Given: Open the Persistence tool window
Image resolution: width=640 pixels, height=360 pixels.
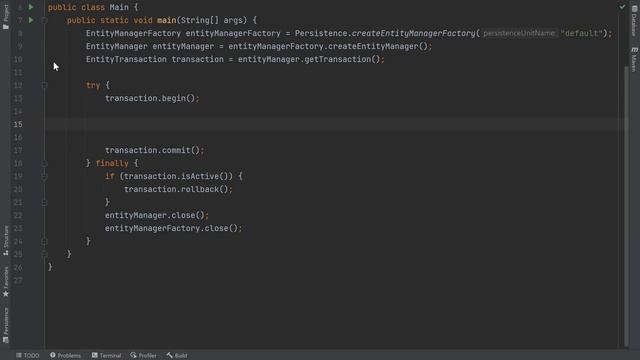Looking at the screenshot, I should click(6, 325).
